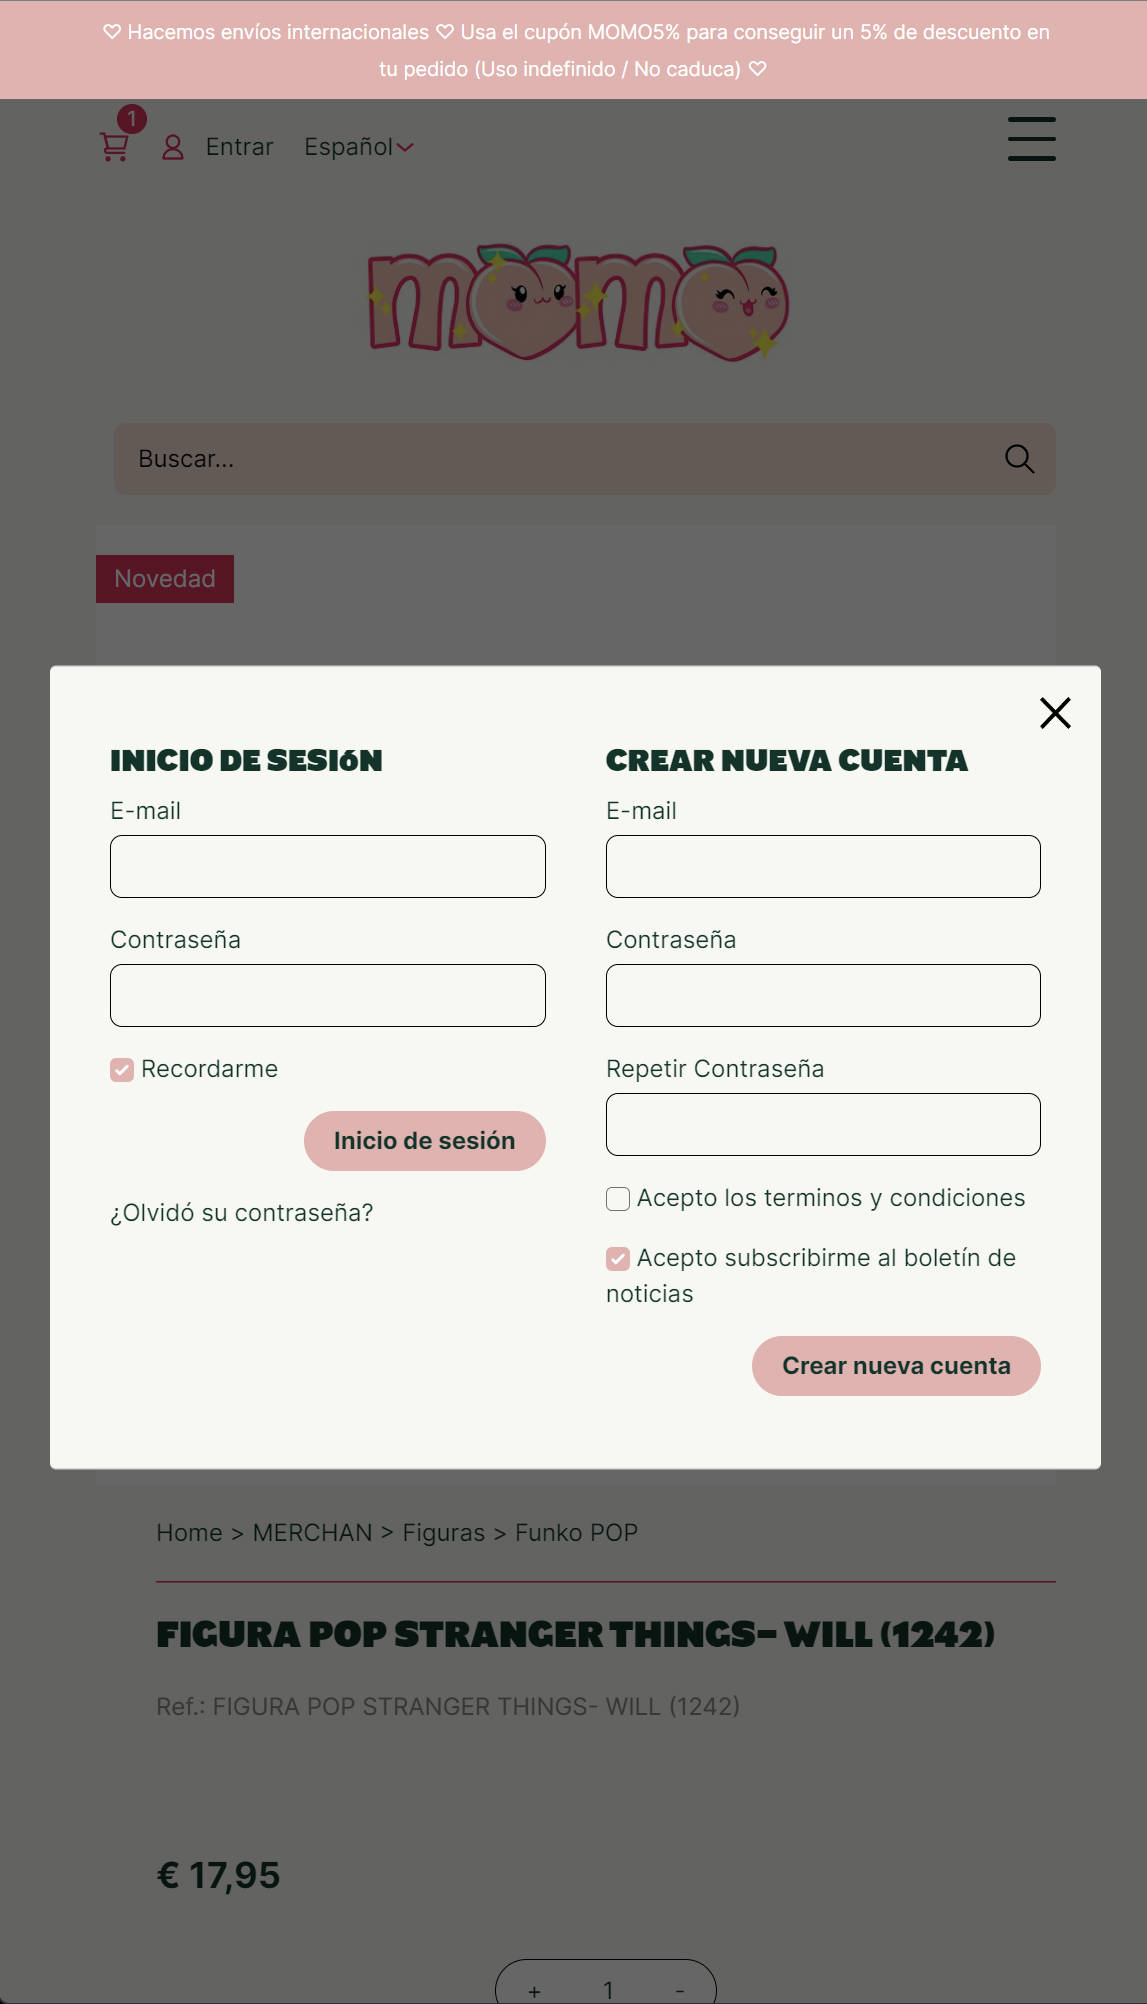The image size is (1147, 2004).
Task: Open the shopping cart icon
Action: 115,147
